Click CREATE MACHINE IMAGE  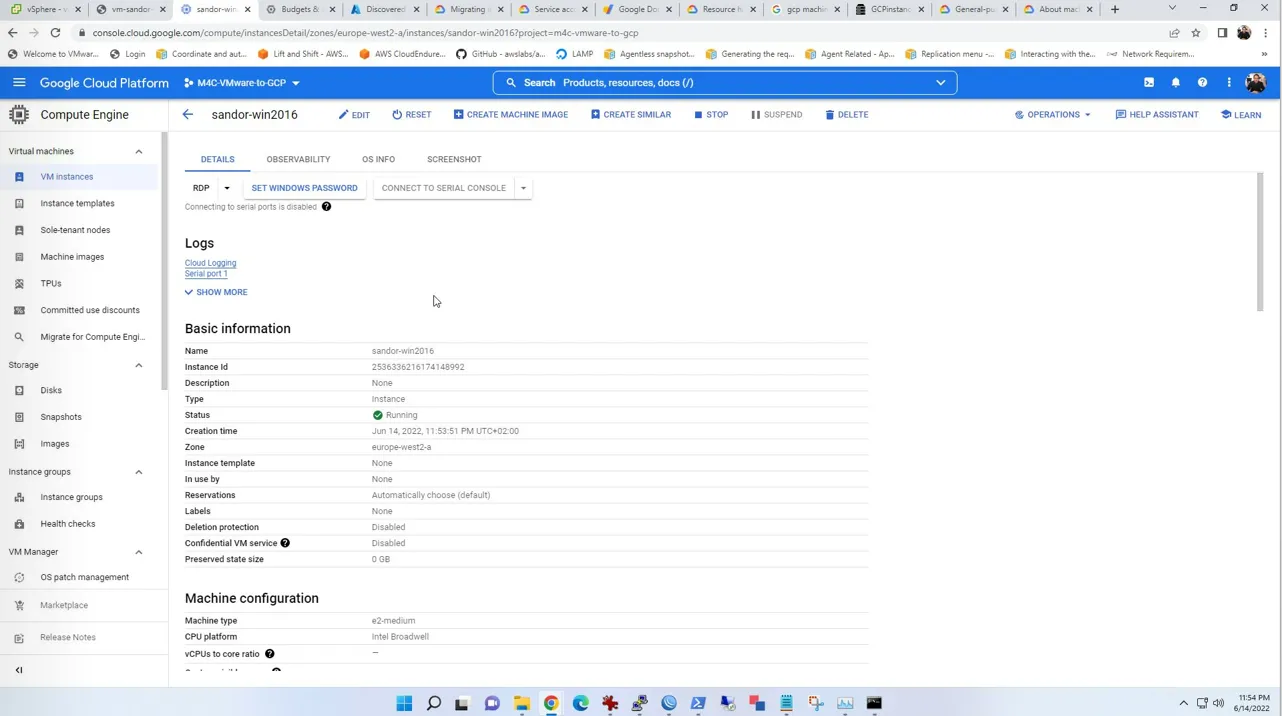pyautogui.click(x=511, y=115)
